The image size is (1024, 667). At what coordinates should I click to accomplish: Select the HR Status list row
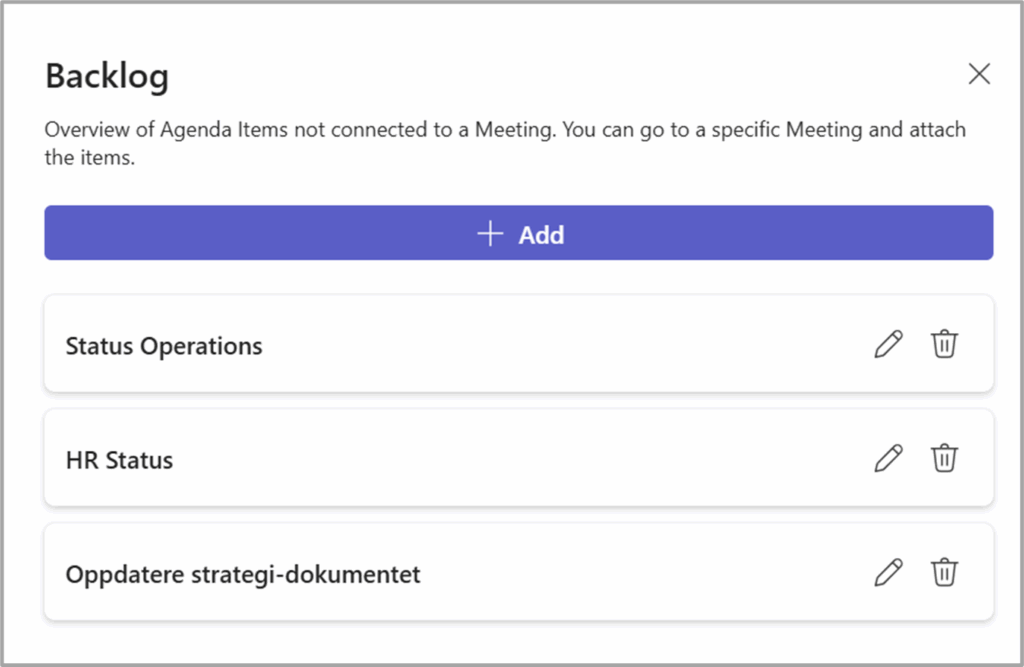pyautogui.click(x=400, y=458)
